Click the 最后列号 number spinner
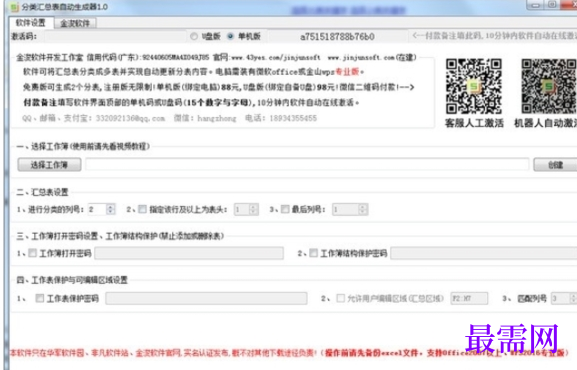The width and height of the screenshot is (577, 370). coord(350,209)
